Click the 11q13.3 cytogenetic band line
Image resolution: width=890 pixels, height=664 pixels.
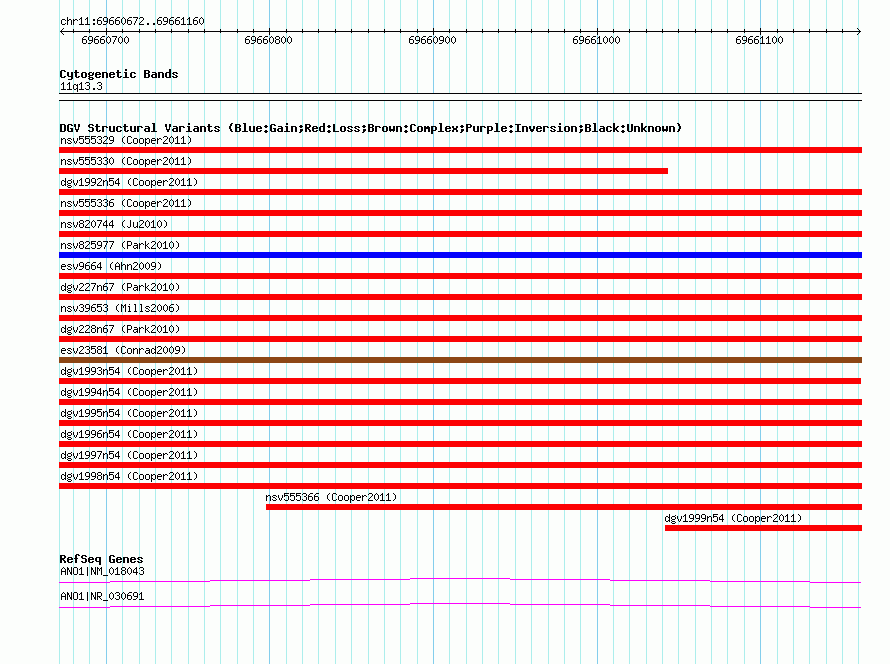[460, 97]
